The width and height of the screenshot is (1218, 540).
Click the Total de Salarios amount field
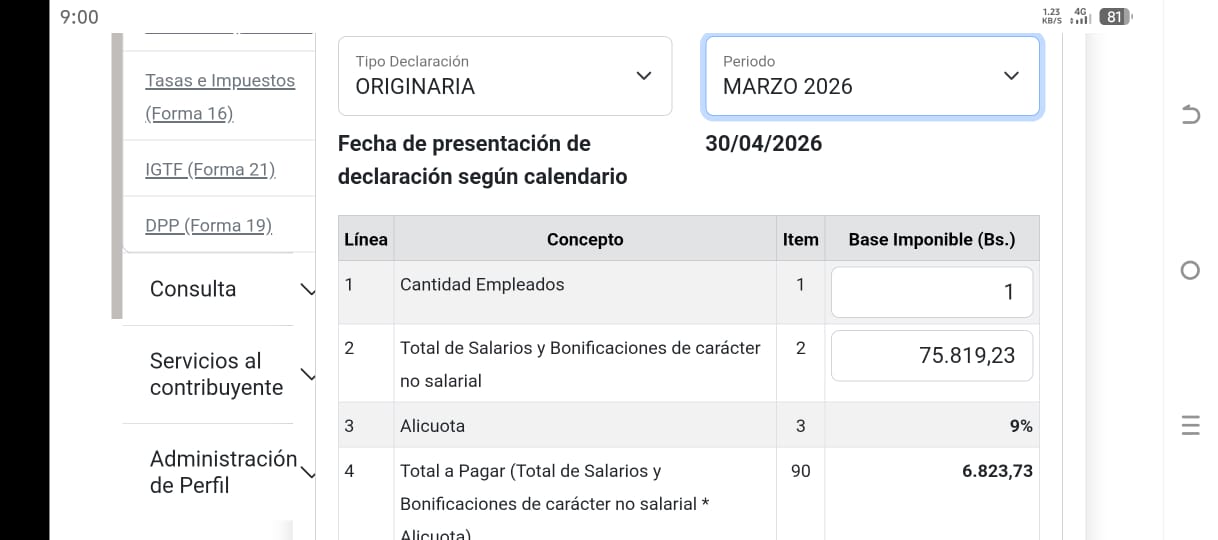(x=931, y=355)
